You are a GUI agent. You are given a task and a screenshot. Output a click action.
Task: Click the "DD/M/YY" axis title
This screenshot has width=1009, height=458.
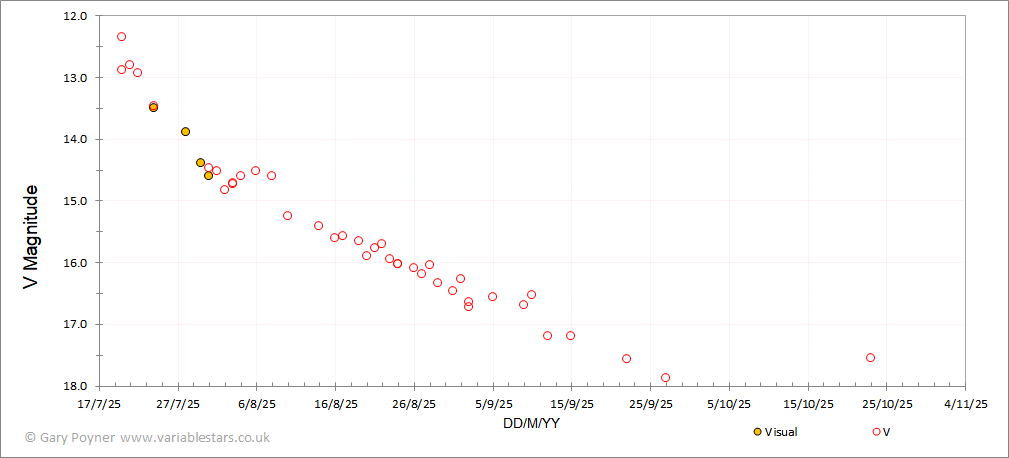(532, 423)
